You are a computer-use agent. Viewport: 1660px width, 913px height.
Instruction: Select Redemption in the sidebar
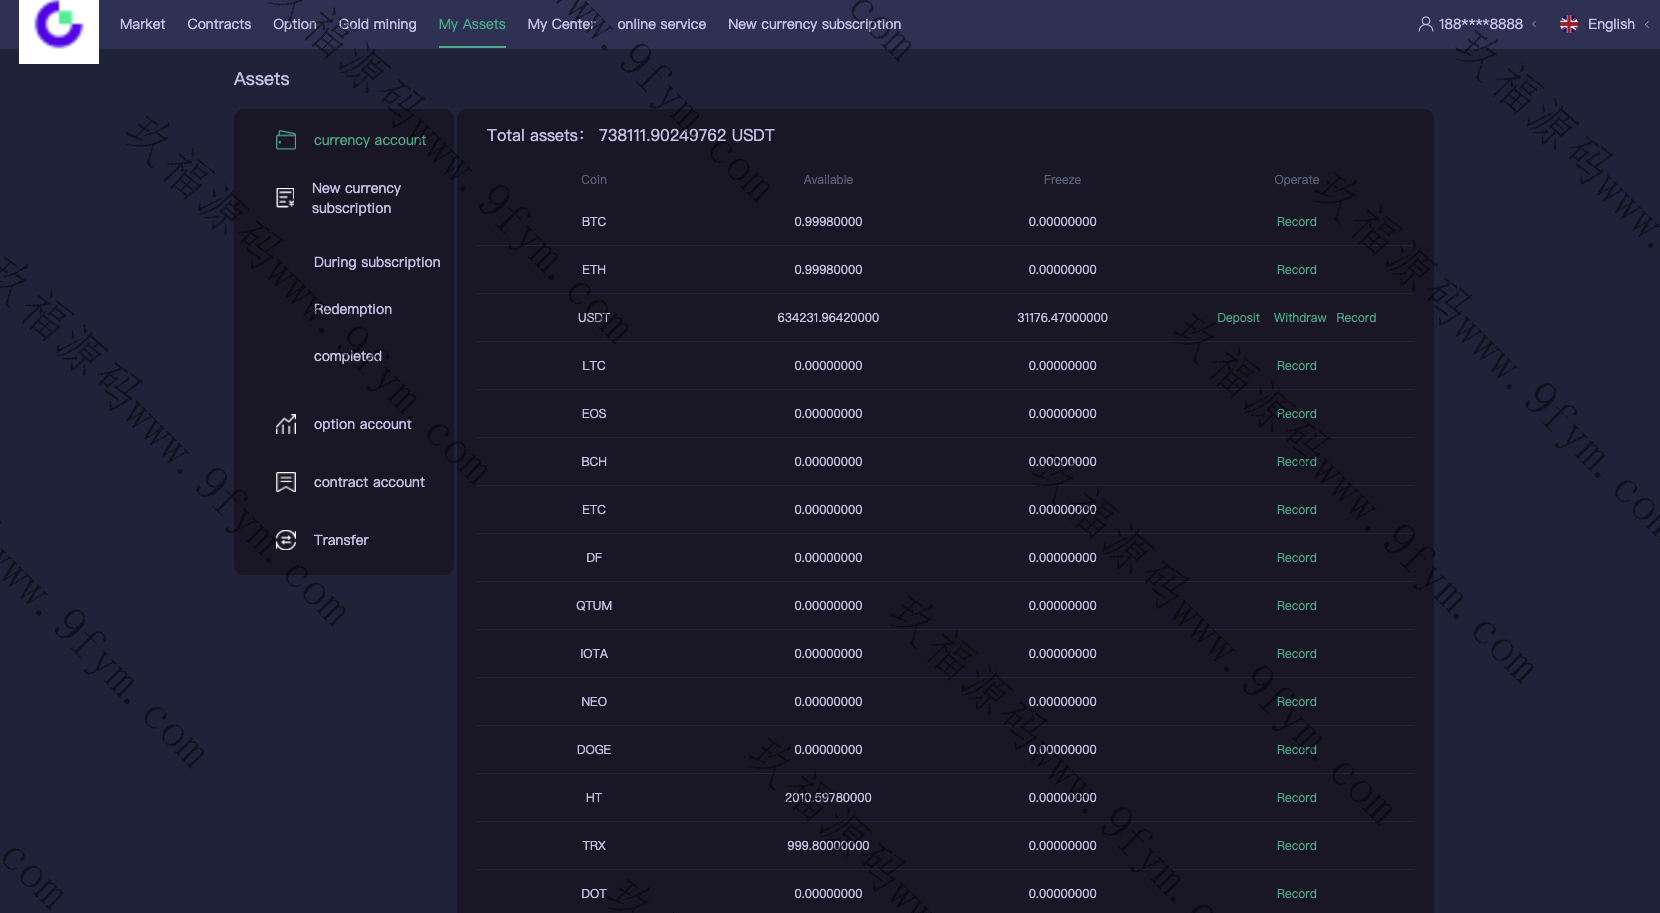coord(352,309)
